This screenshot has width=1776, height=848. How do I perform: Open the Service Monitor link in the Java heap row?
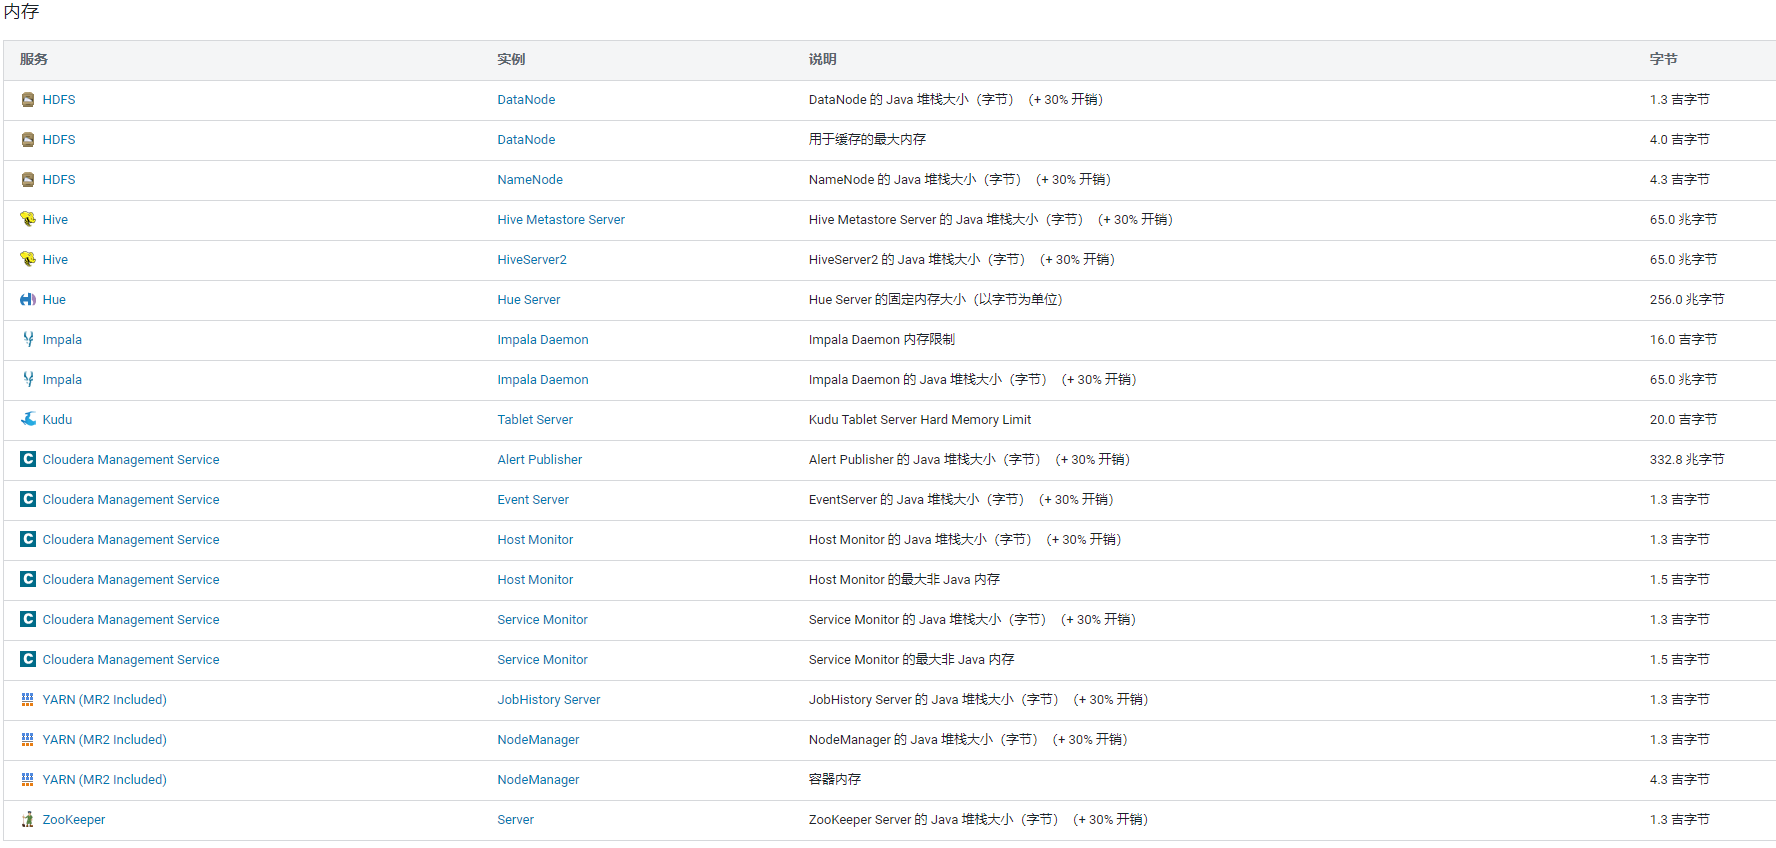(542, 620)
